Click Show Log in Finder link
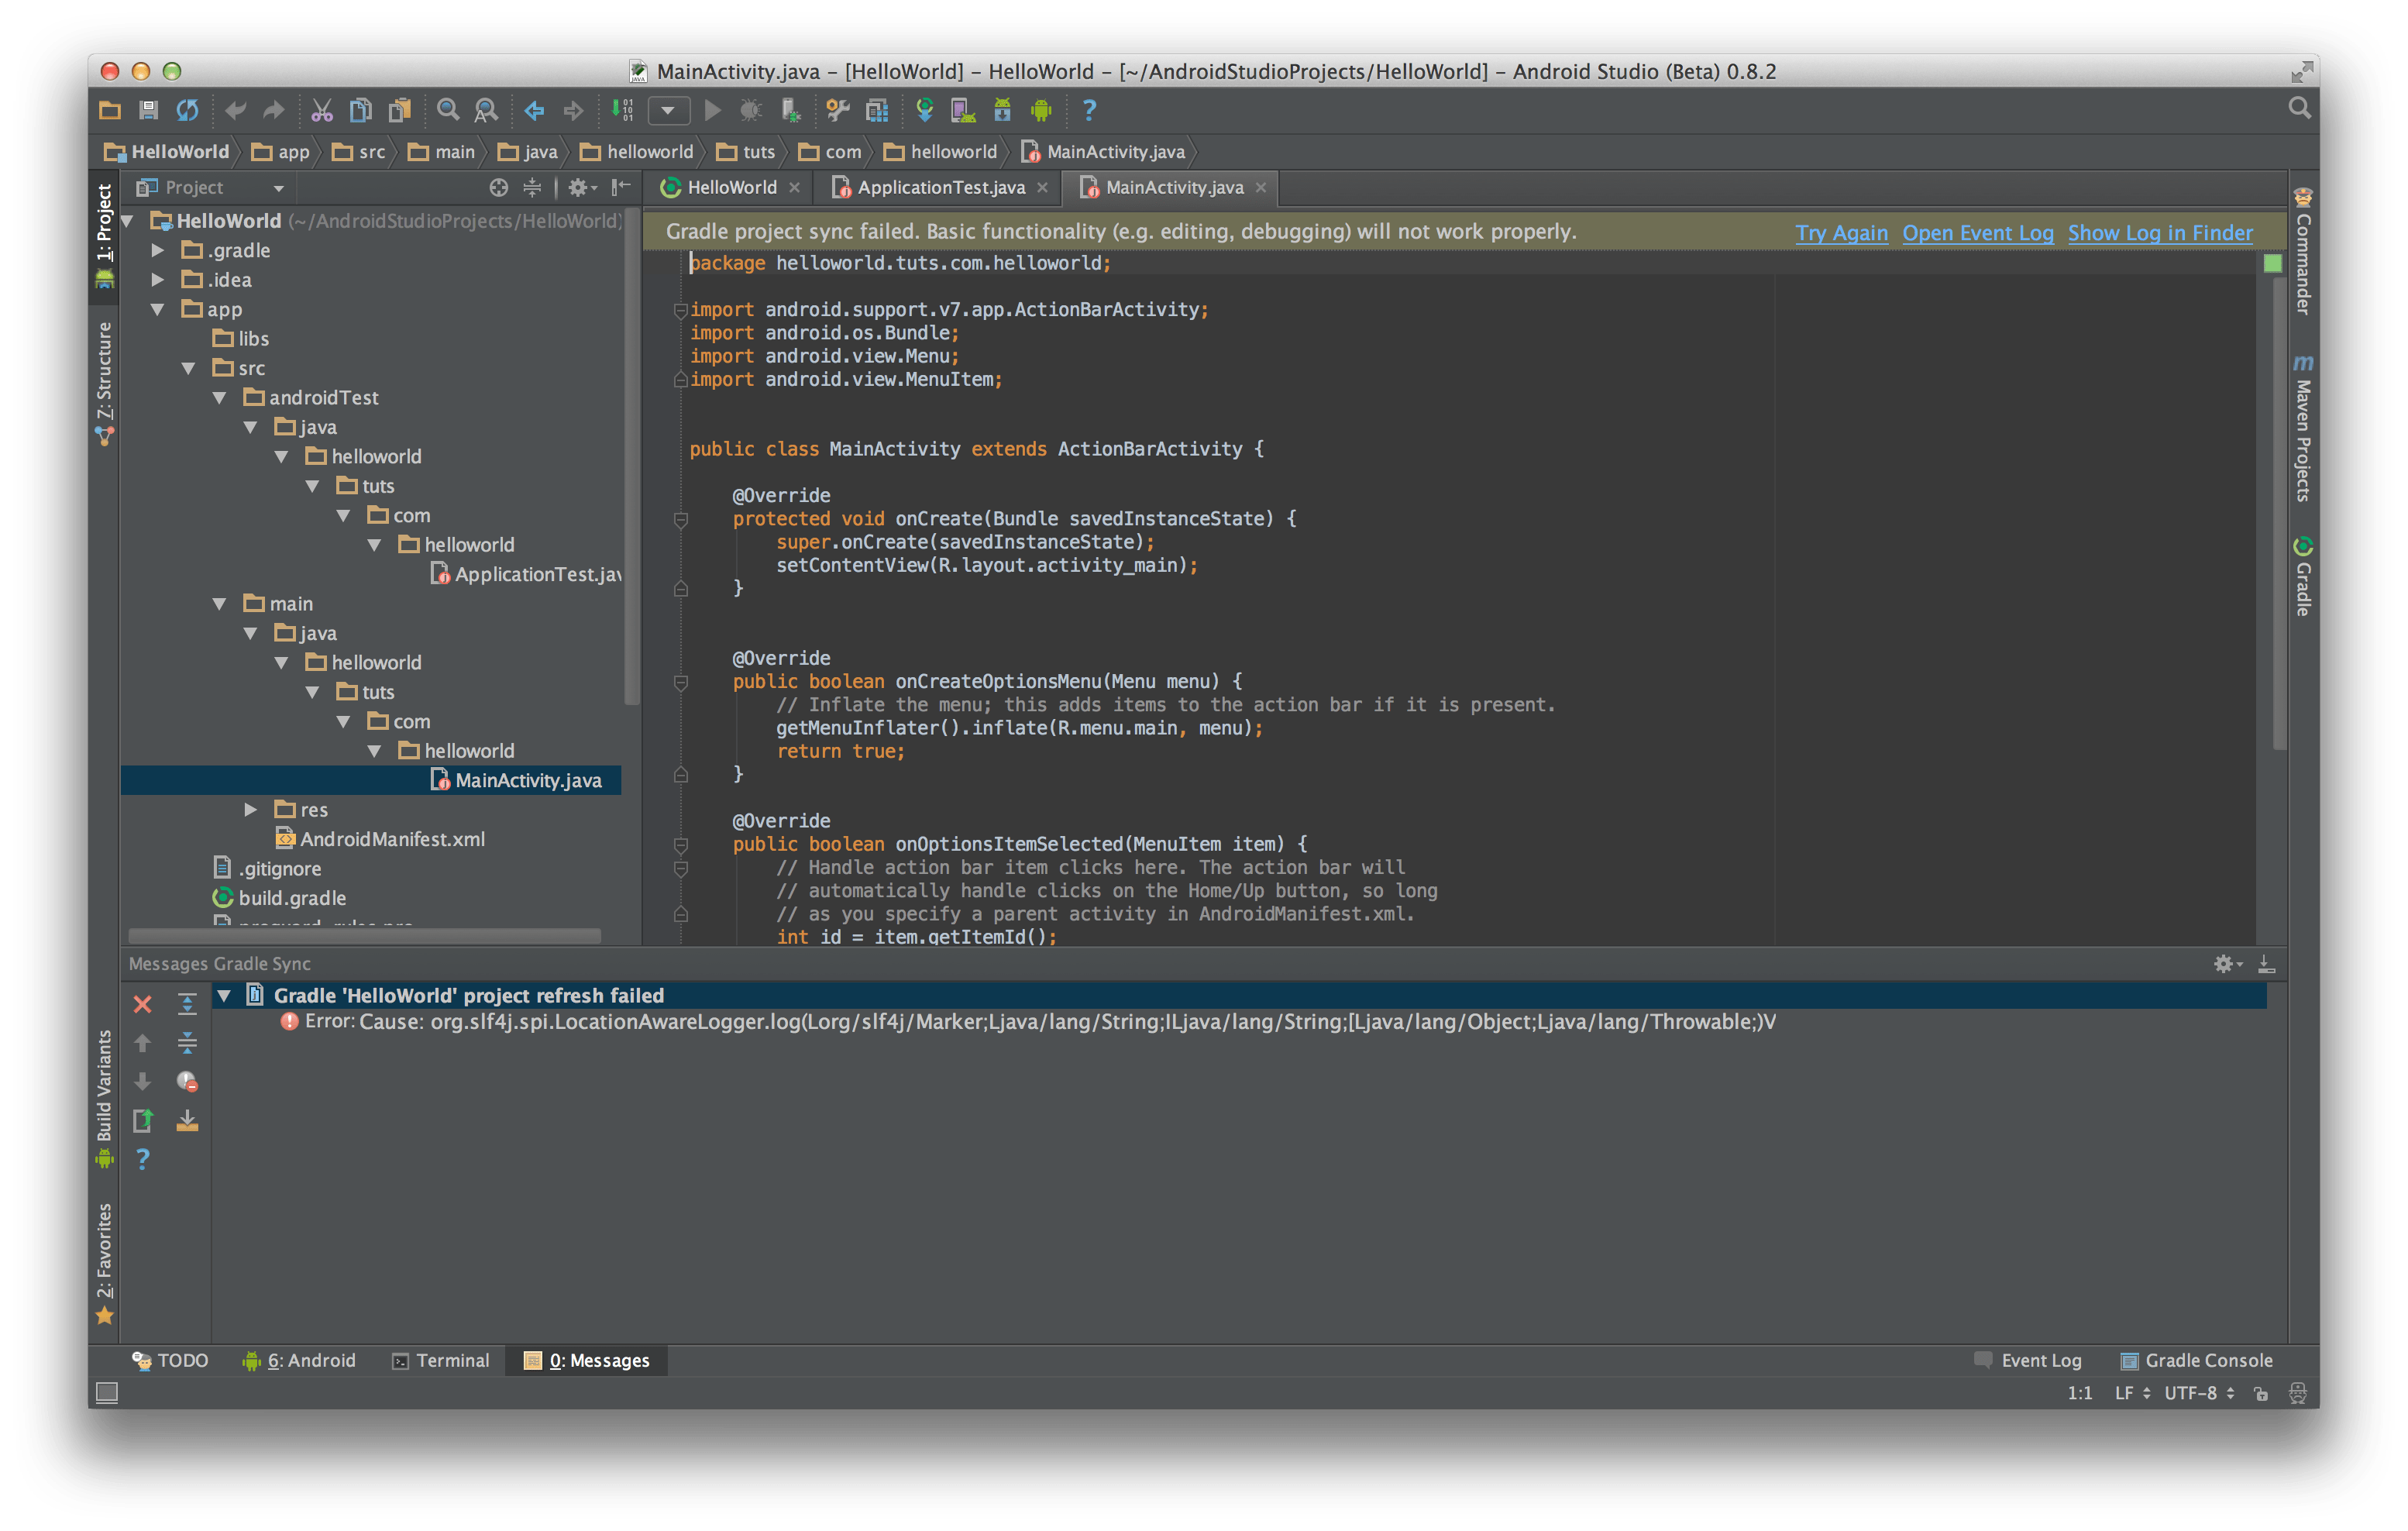The image size is (2408, 1531). point(2160,233)
